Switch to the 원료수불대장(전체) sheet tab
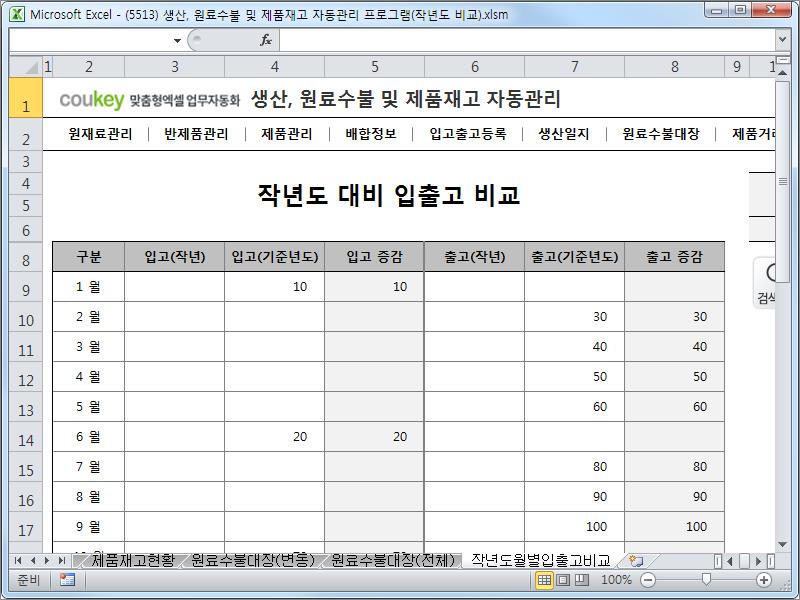 tap(392, 561)
